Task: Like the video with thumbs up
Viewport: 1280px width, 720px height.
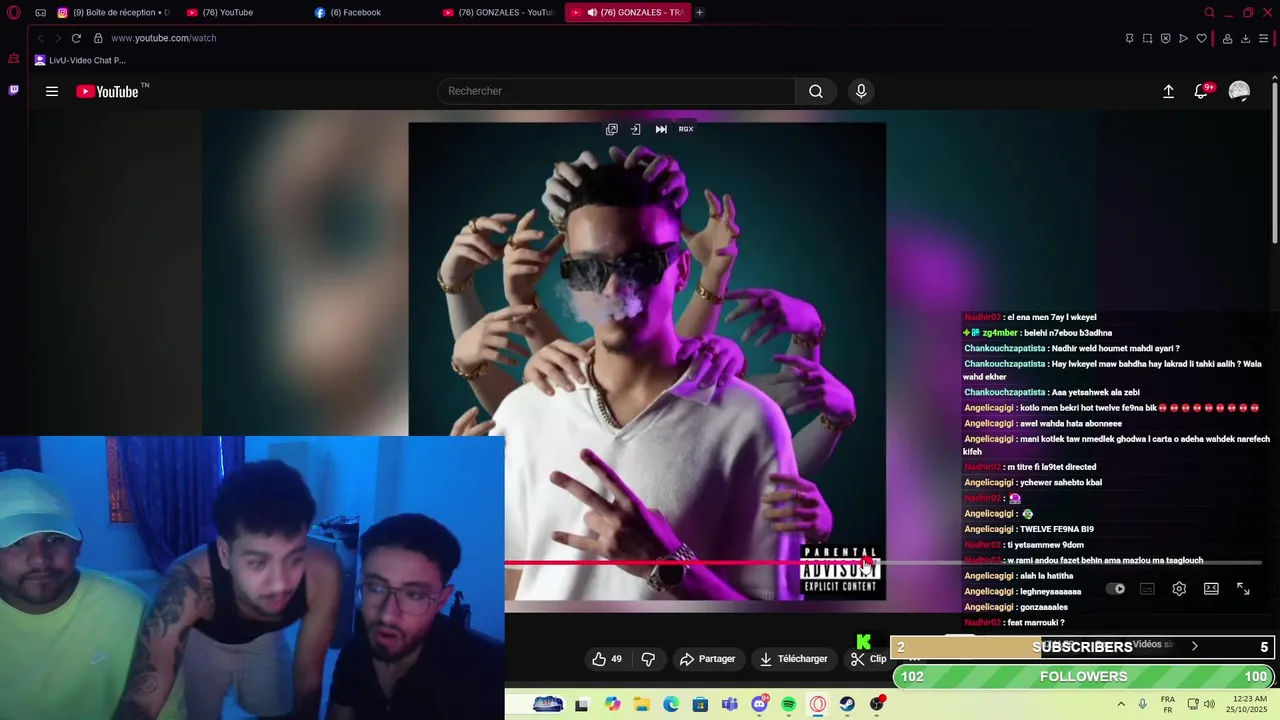Action: point(607,659)
